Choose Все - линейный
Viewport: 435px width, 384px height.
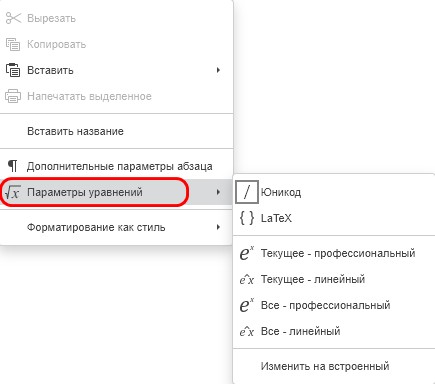[334, 331]
